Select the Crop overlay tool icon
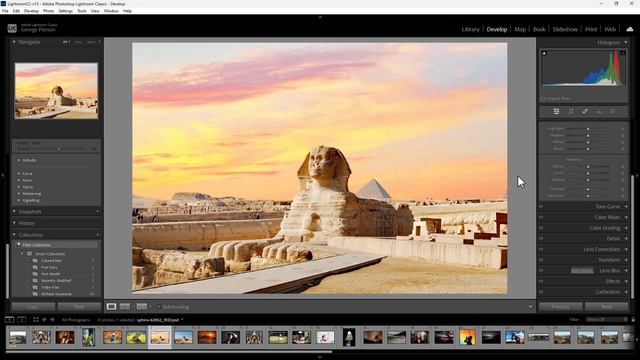The width and height of the screenshot is (640, 360). (571, 111)
